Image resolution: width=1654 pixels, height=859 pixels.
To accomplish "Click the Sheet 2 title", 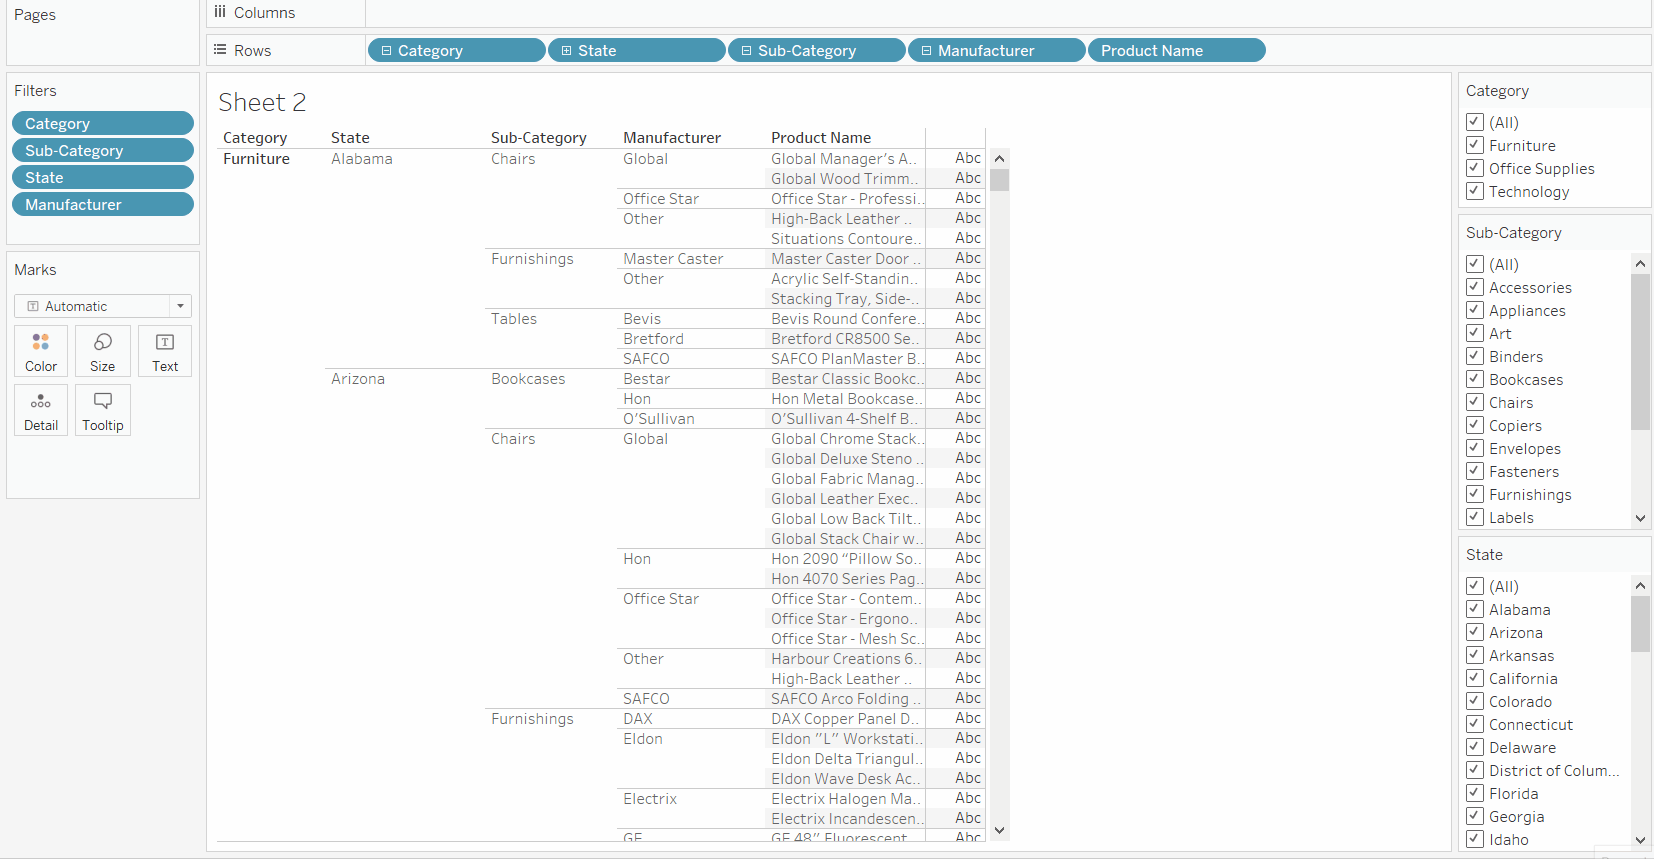I will pos(262,102).
